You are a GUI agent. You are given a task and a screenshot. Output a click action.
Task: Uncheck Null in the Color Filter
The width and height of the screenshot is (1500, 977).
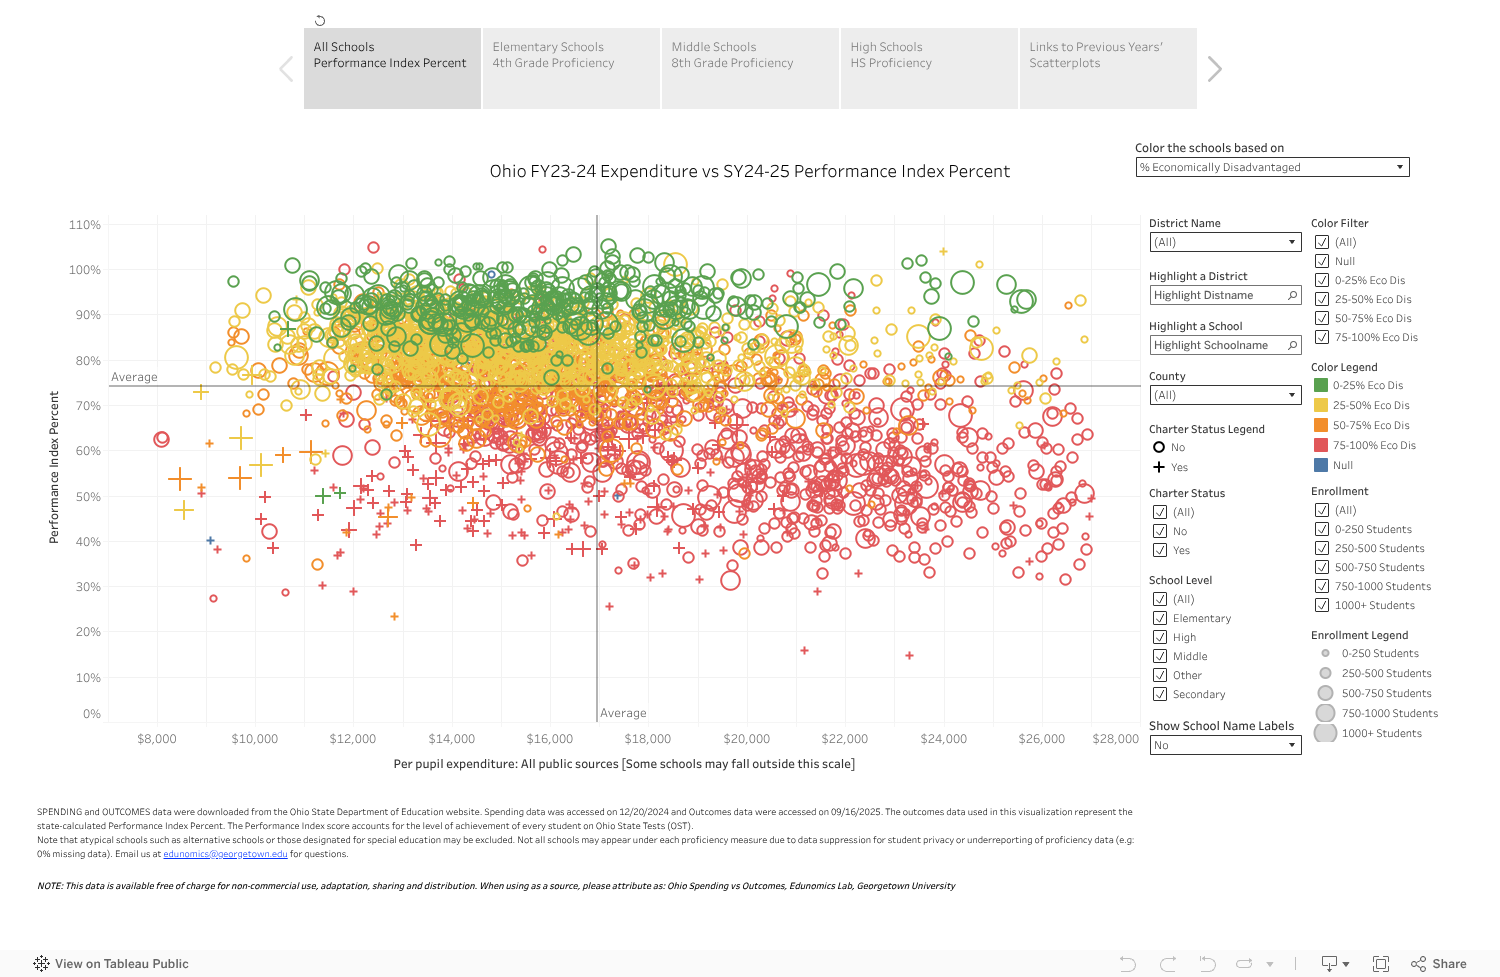1323,261
